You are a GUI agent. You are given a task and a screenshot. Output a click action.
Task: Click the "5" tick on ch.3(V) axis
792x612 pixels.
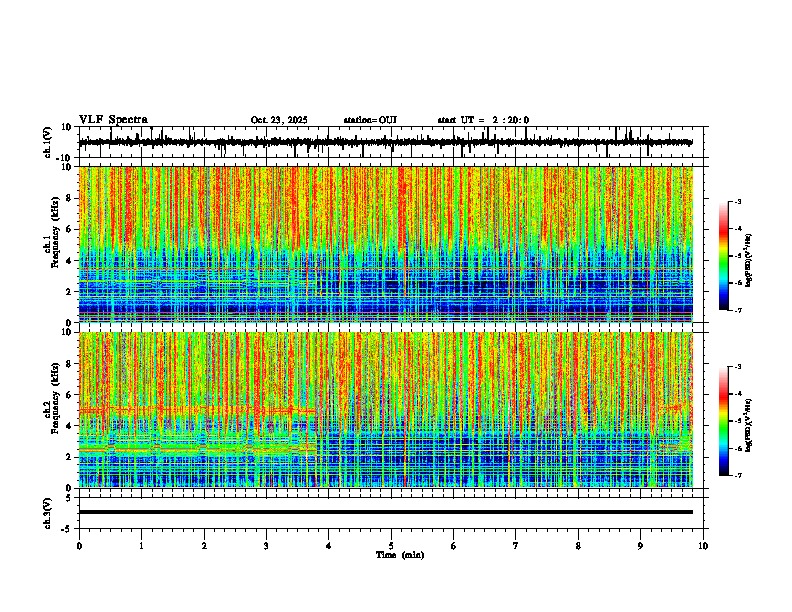click(70, 497)
